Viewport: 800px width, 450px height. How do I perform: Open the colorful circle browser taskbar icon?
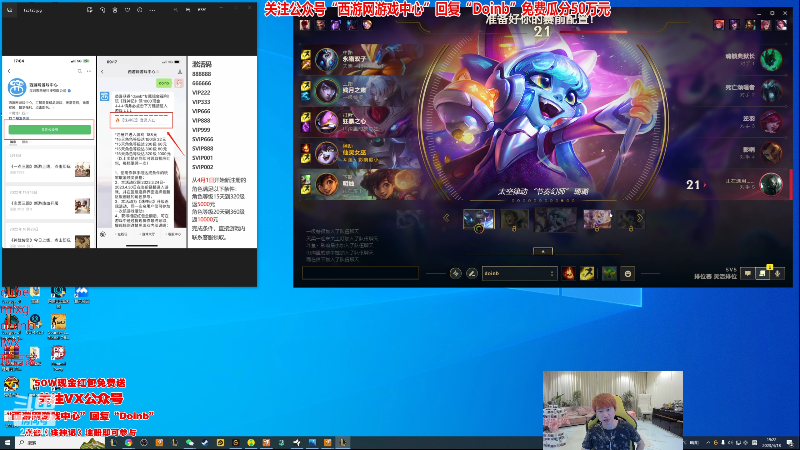pos(129,442)
